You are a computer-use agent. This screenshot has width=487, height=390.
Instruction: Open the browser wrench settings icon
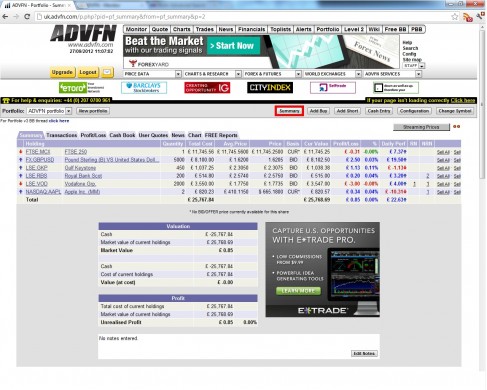(x=480, y=16)
